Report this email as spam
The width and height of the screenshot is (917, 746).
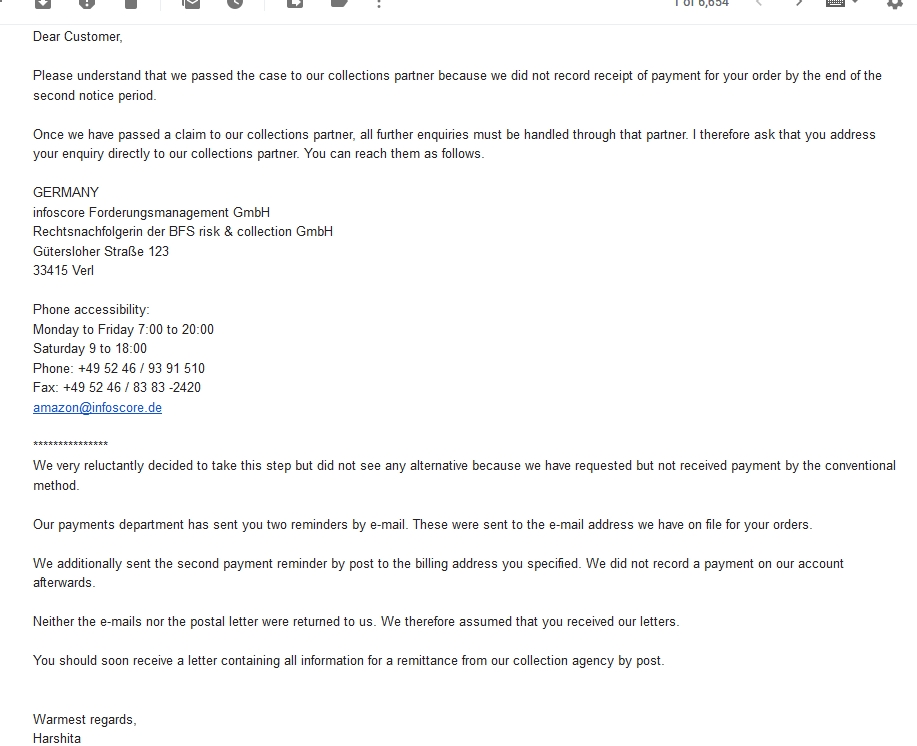point(87,3)
